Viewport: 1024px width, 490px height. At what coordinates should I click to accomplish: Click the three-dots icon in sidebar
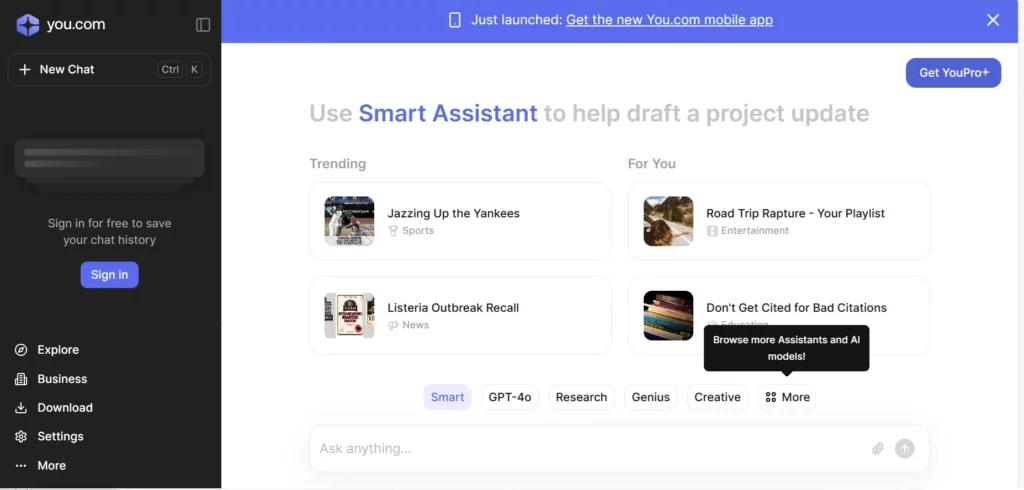click(21, 466)
